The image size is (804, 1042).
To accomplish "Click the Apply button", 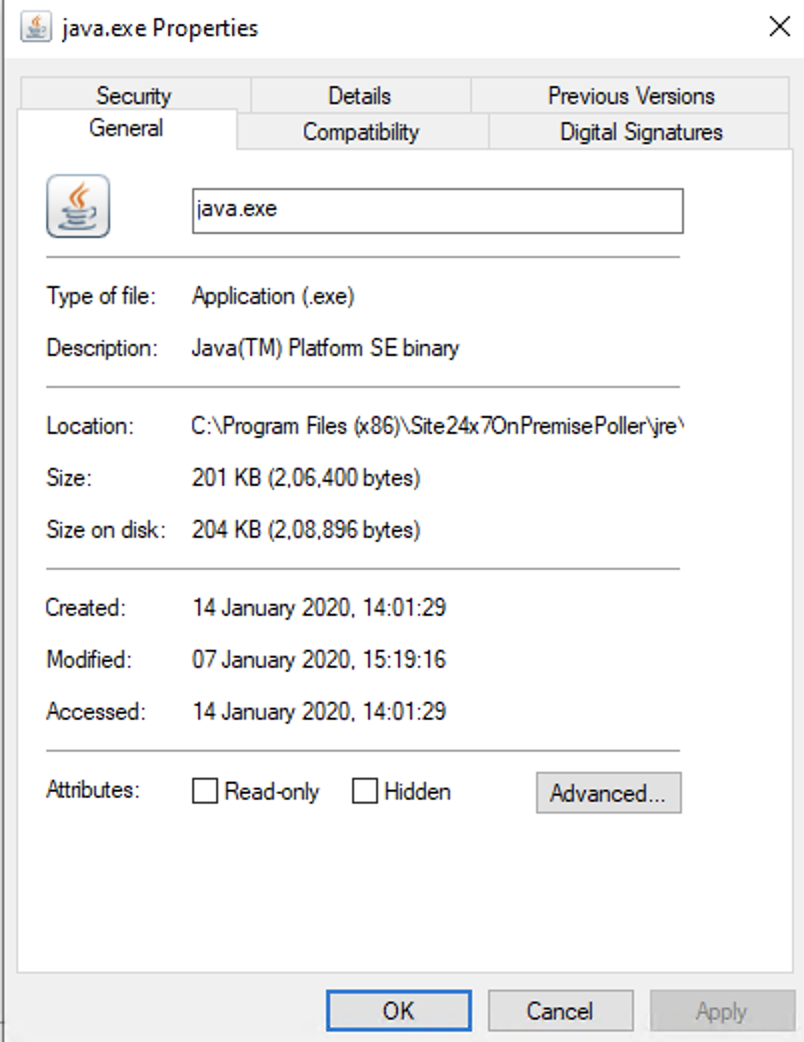I will [721, 1011].
